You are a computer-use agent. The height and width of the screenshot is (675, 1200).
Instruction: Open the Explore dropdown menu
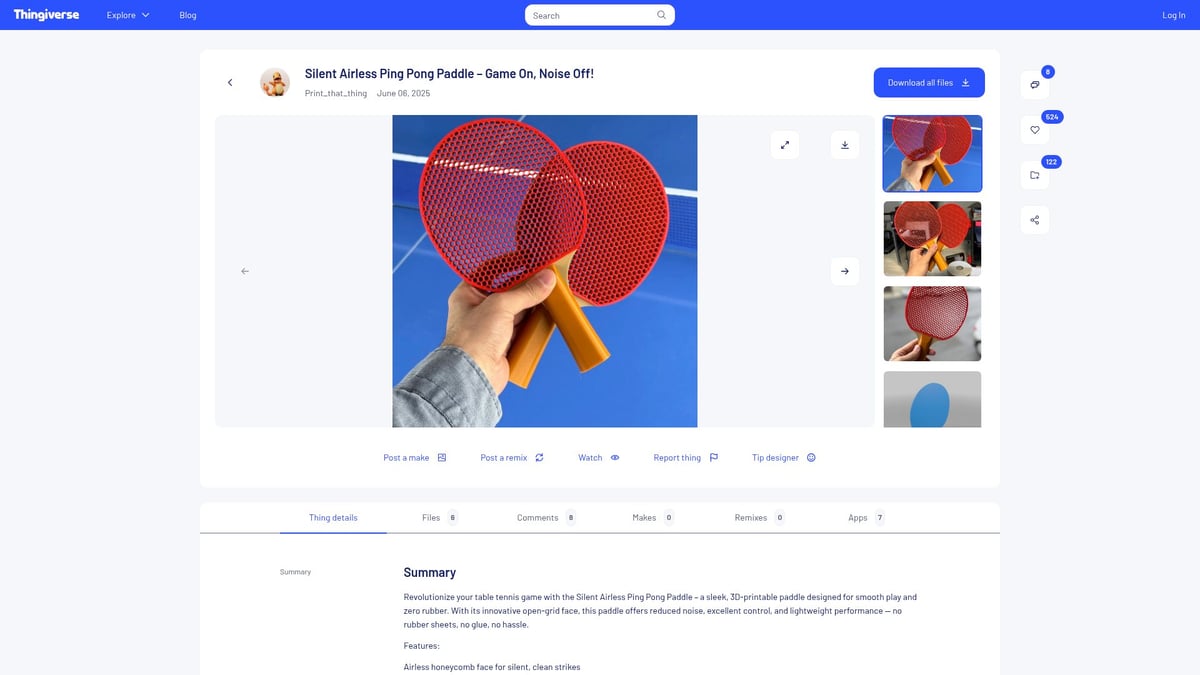tap(128, 15)
